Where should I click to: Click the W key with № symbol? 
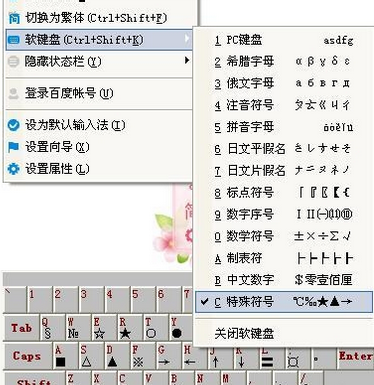78,328
